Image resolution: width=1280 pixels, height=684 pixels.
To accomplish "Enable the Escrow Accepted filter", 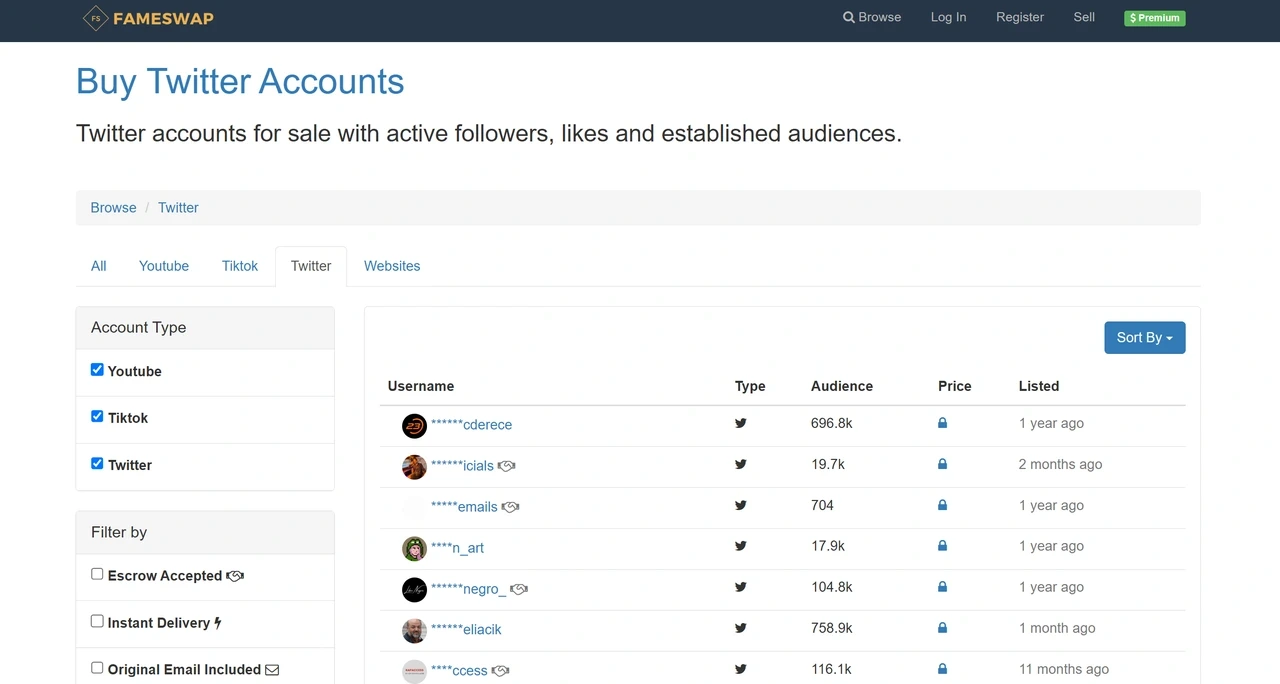I will click(x=97, y=573).
